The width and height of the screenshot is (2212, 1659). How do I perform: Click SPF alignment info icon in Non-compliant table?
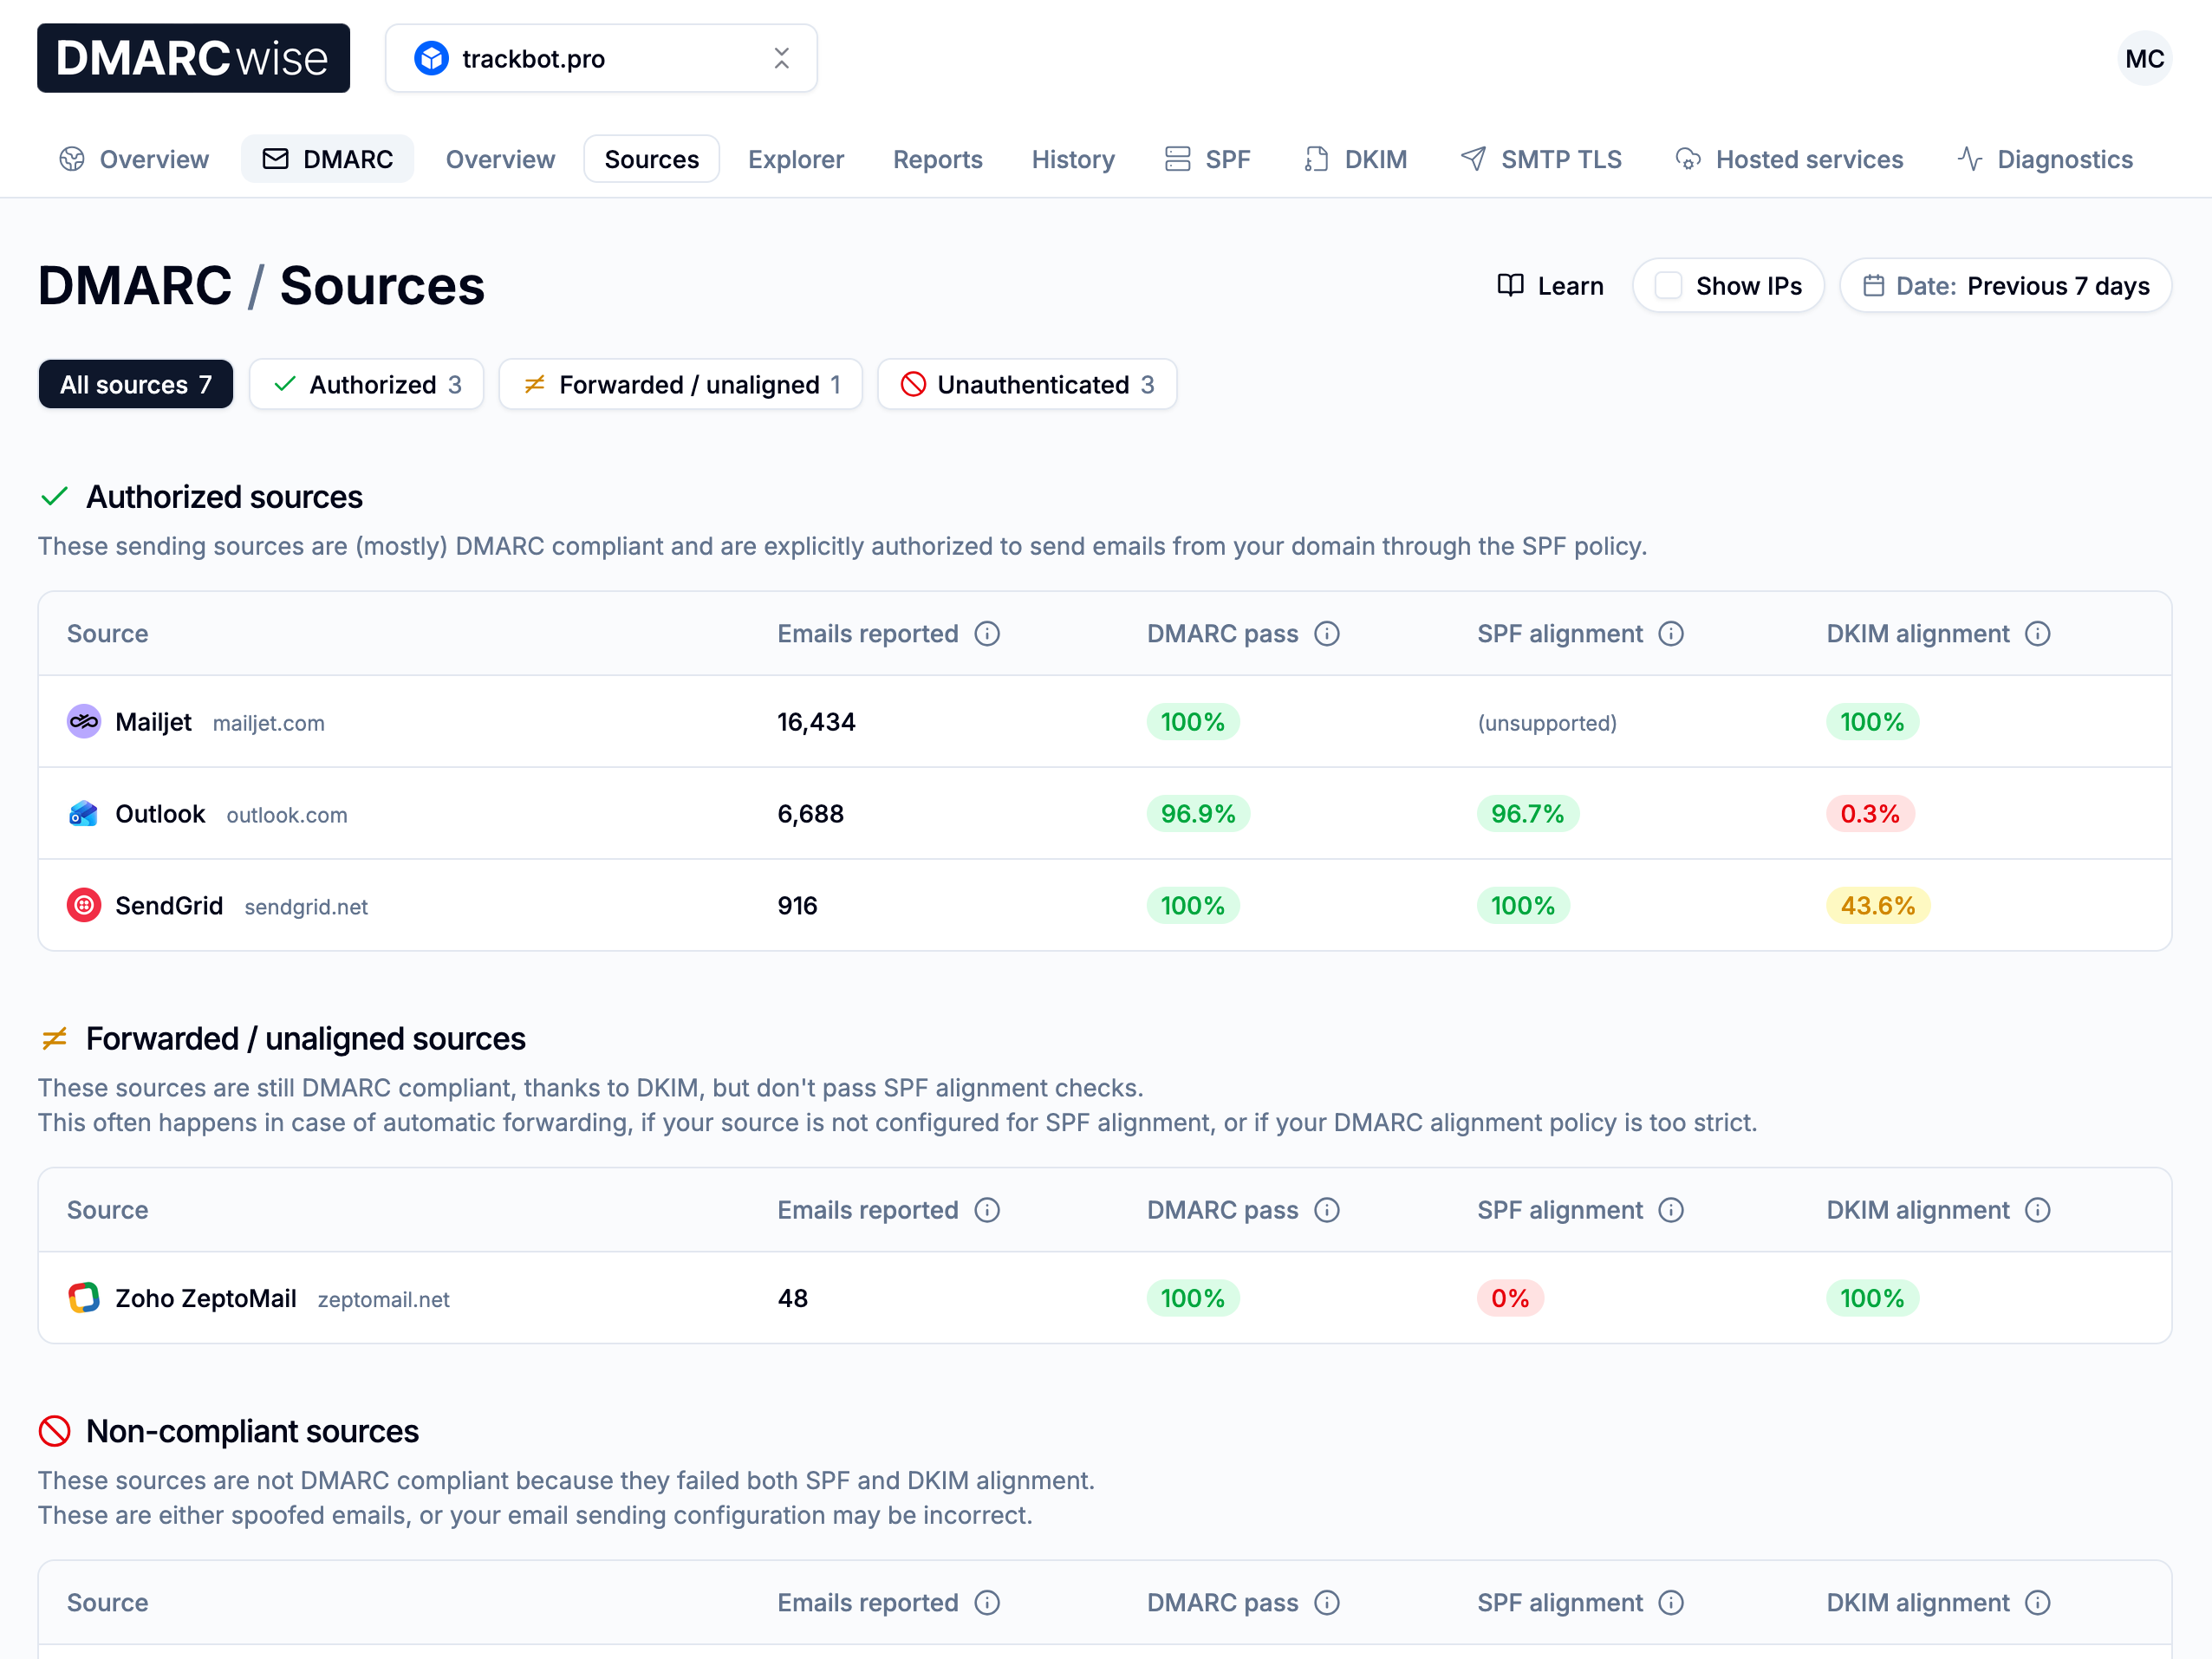tap(1671, 1603)
